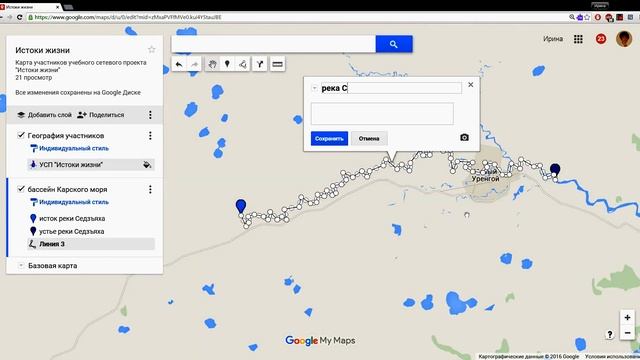Open the map help question mark
This screenshot has width=640, height=360.
click(x=609, y=335)
